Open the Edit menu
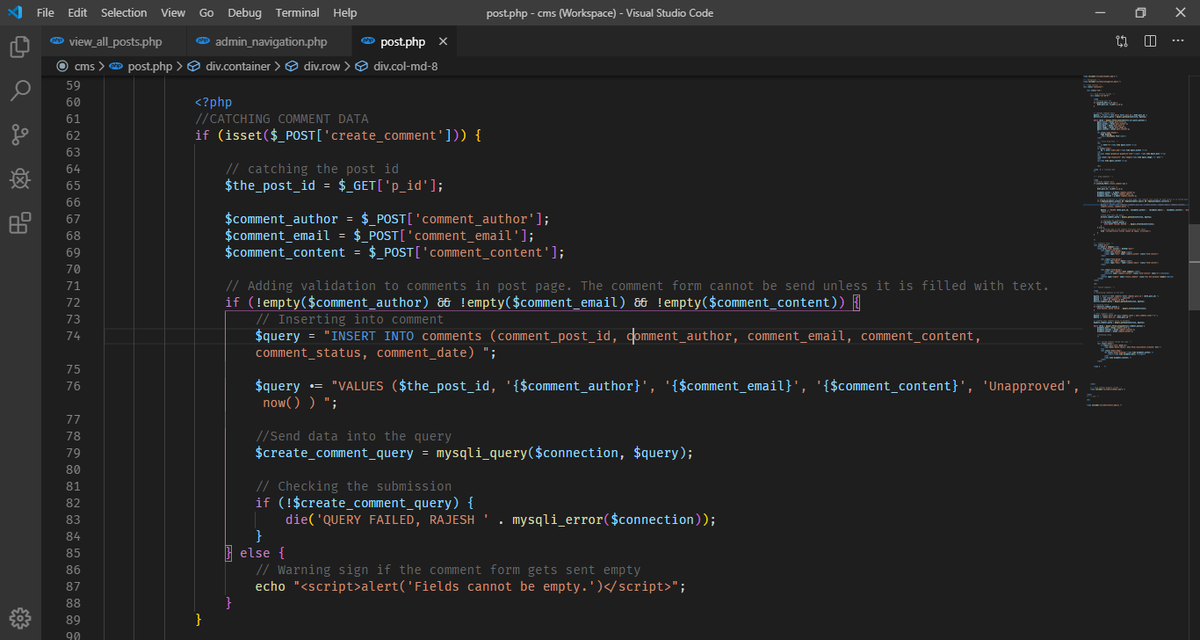The width and height of the screenshot is (1200, 640). (78, 12)
